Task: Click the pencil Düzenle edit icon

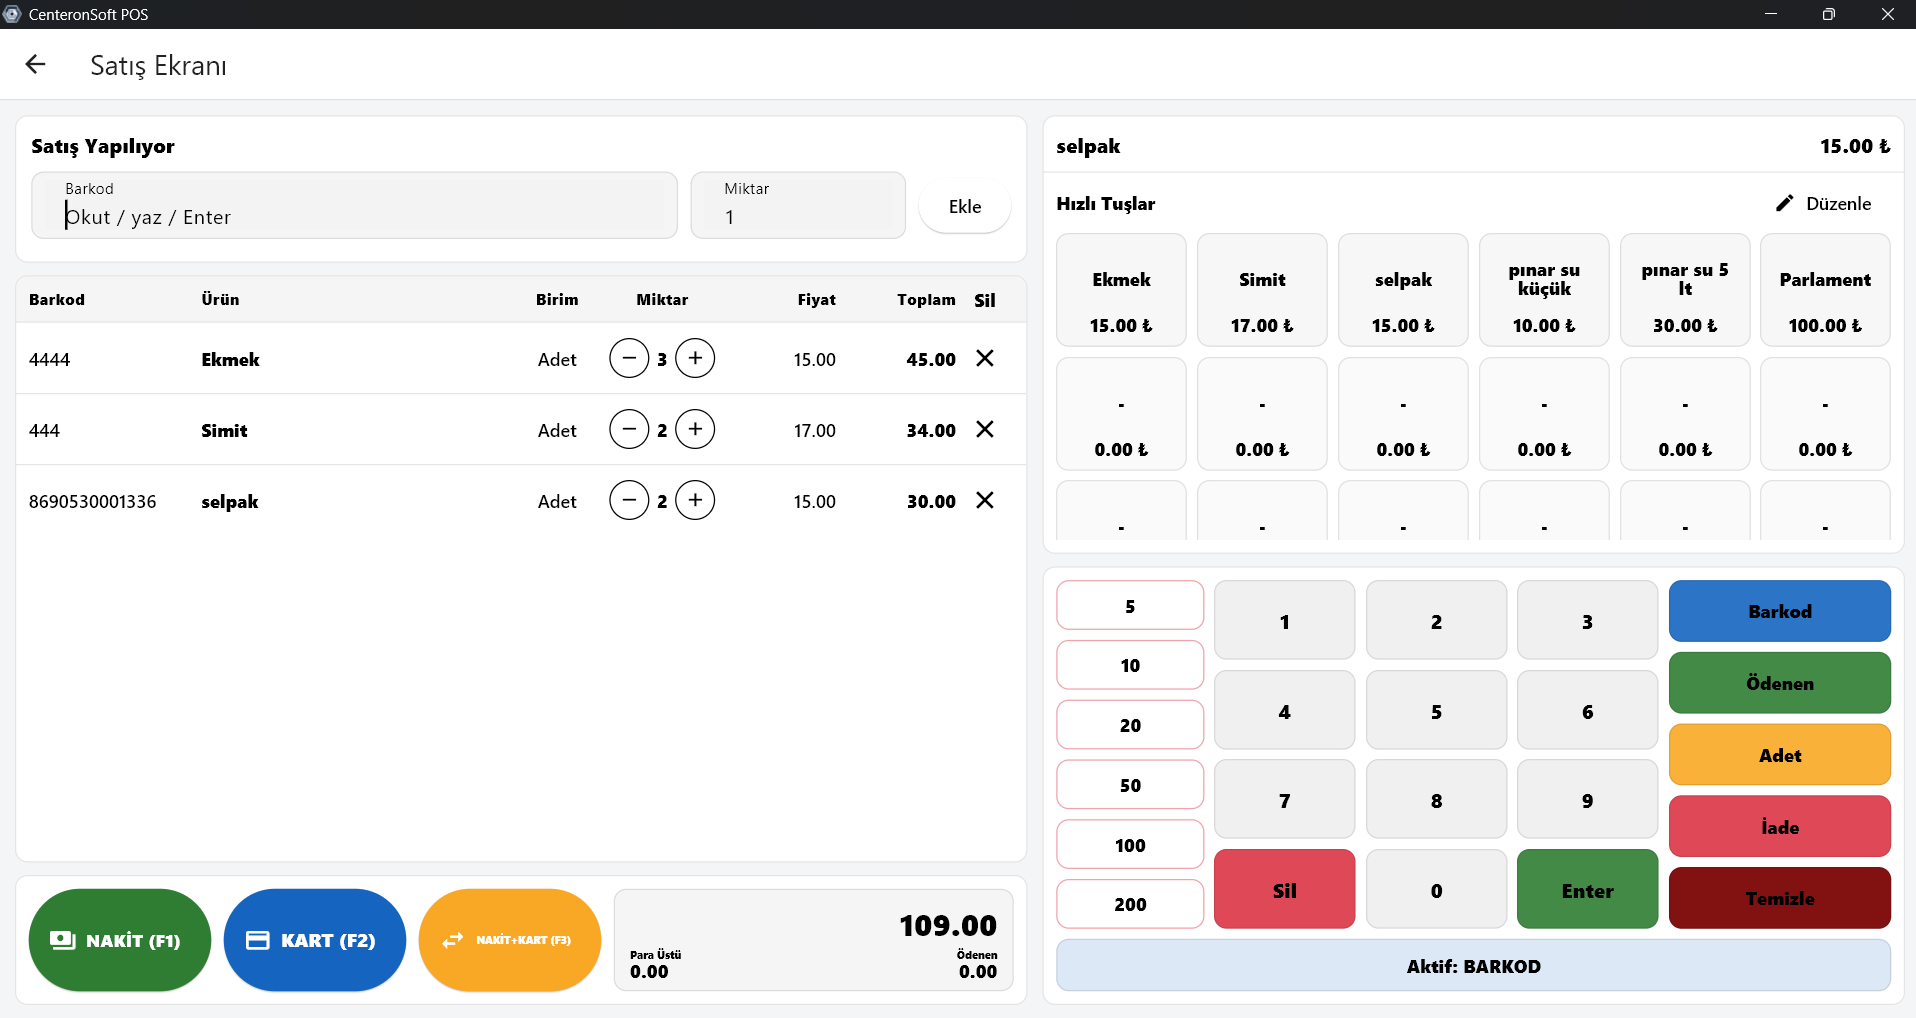Action: pyautogui.click(x=1784, y=203)
